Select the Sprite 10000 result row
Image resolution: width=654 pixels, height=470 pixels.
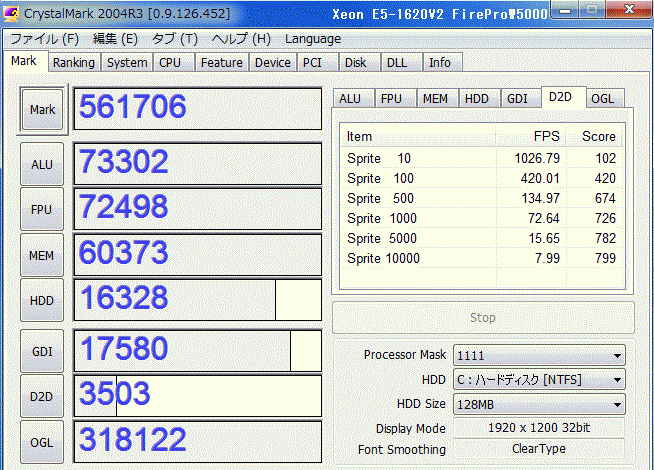click(x=482, y=259)
